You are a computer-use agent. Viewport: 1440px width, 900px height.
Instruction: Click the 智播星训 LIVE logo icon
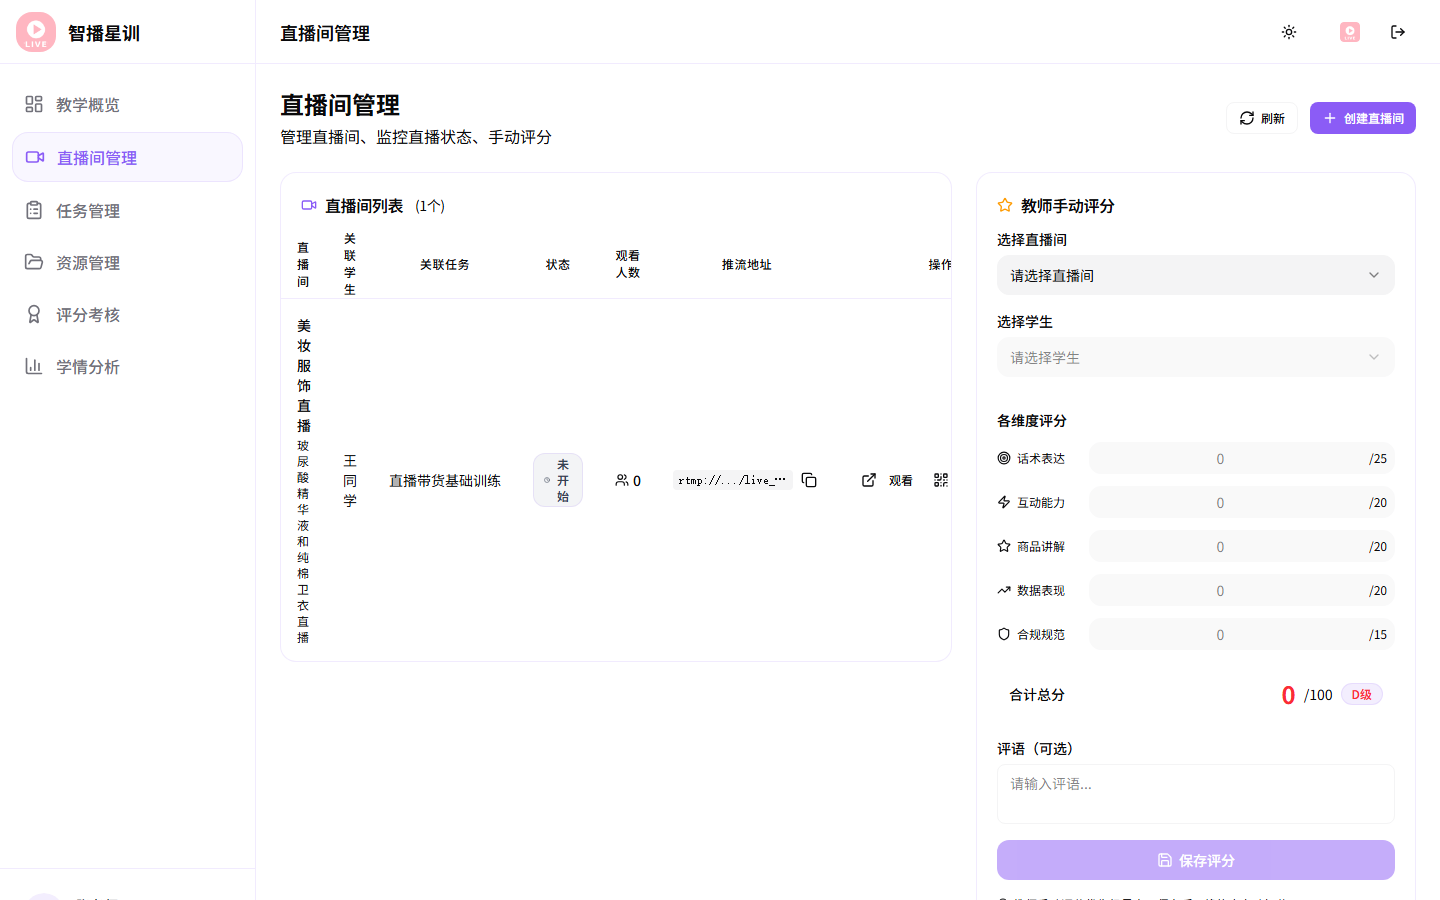coord(36,32)
